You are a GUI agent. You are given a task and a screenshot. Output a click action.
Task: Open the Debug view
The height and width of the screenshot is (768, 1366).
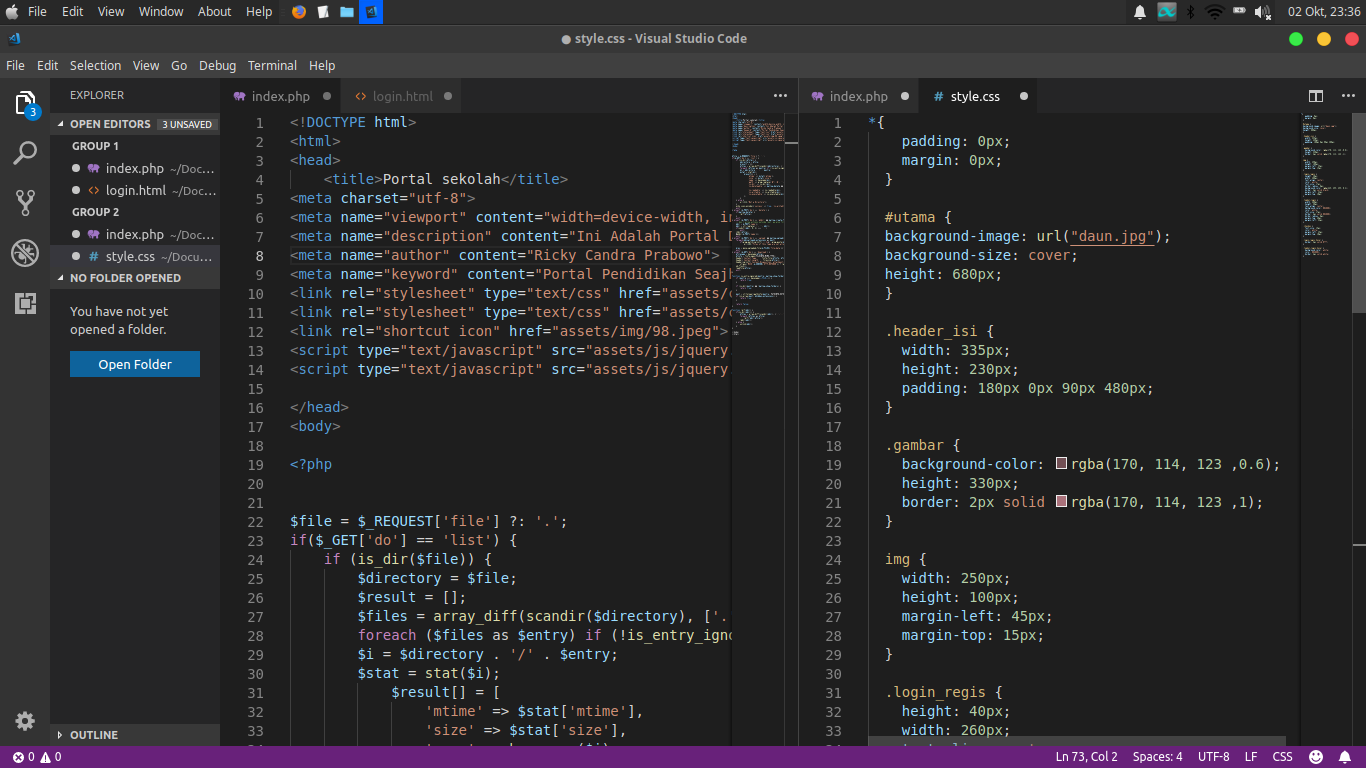25,252
